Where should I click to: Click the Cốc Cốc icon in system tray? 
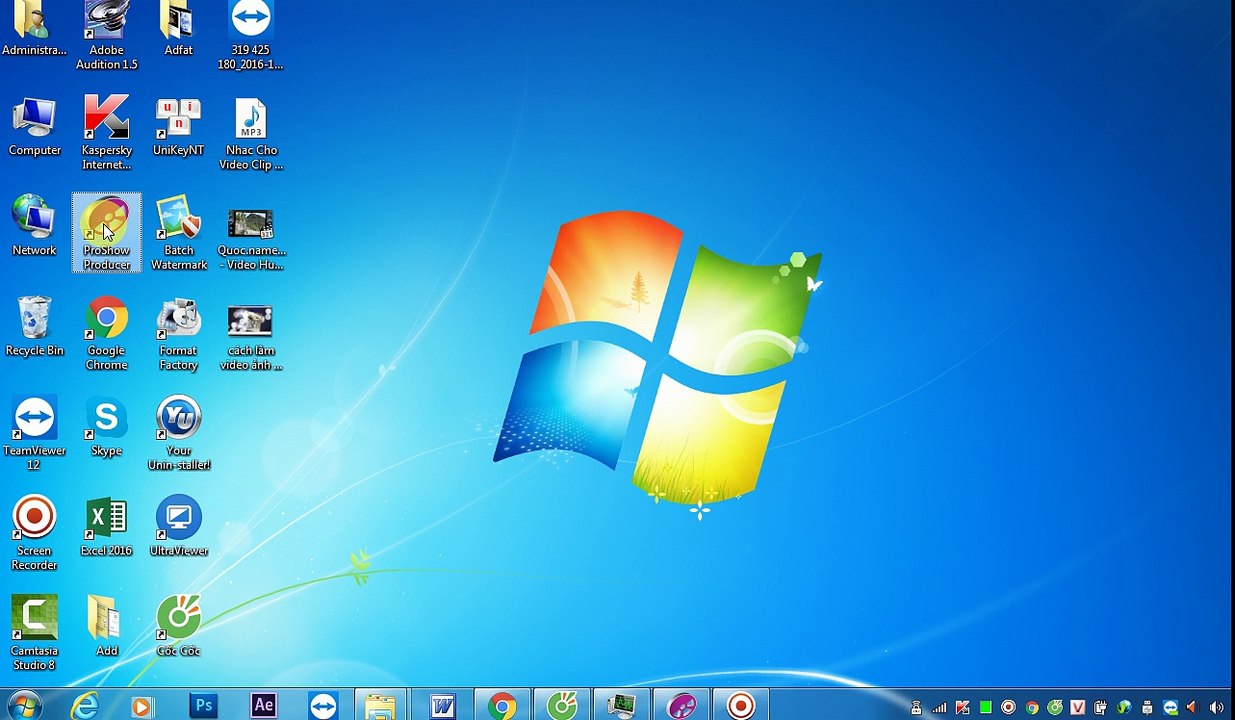(x=1055, y=708)
